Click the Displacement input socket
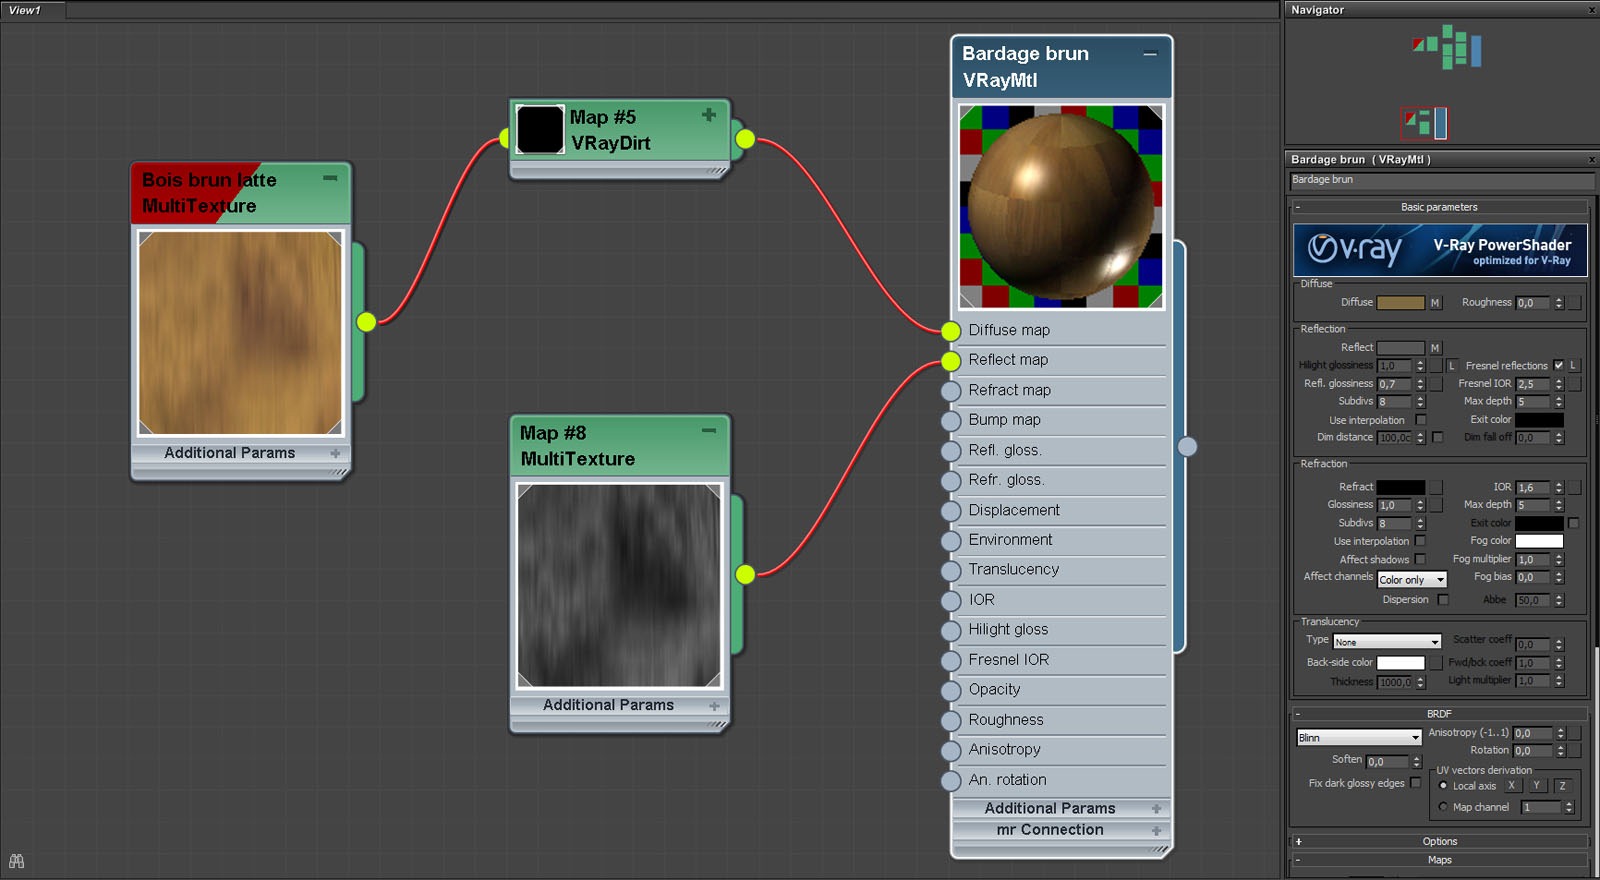The width and height of the screenshot is (1600, 880). click(950, 511)
